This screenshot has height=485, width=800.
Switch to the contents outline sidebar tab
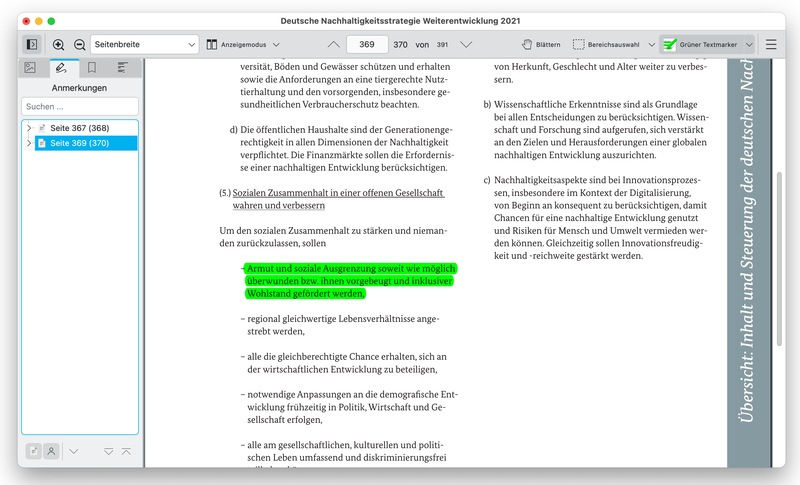[x=122, y=68]
